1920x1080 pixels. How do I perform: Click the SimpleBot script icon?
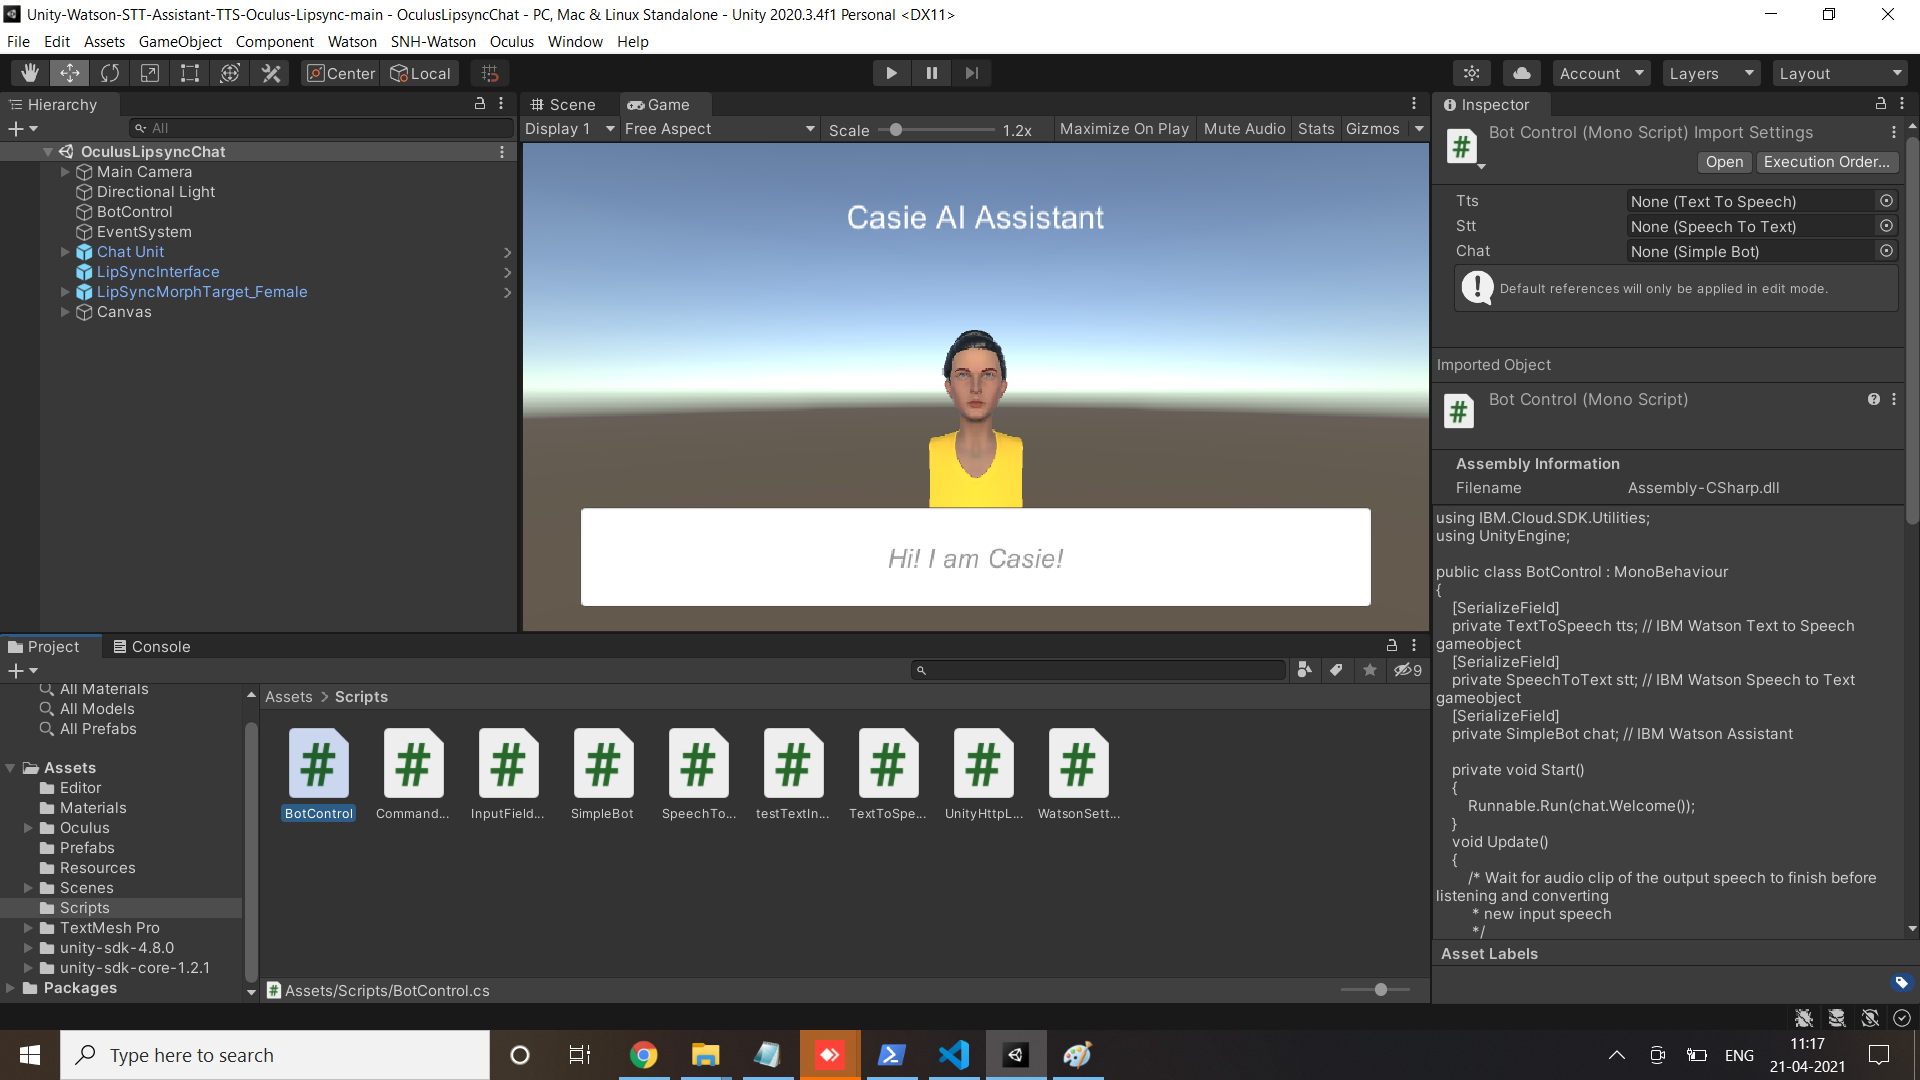click(x=602, y=765)
